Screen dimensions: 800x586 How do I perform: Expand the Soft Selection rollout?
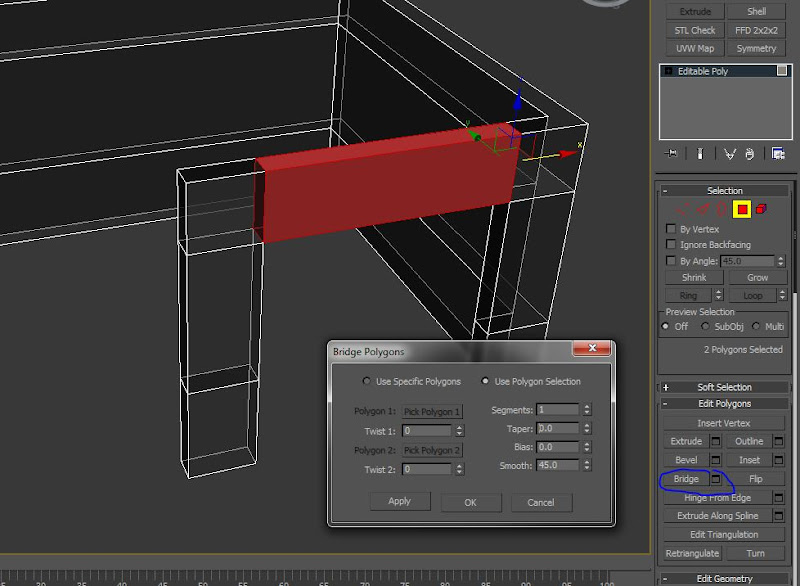[665, 387]
